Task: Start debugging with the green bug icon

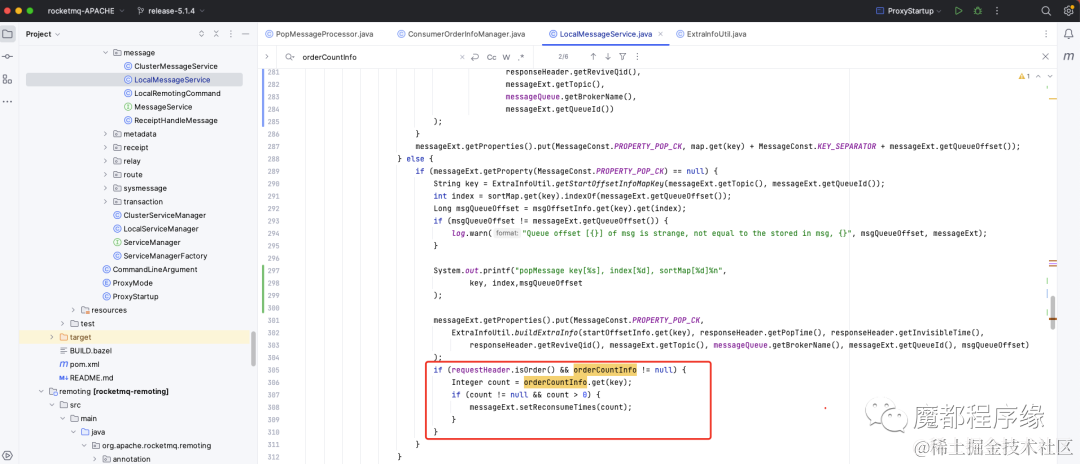Action: click(977, 11)
